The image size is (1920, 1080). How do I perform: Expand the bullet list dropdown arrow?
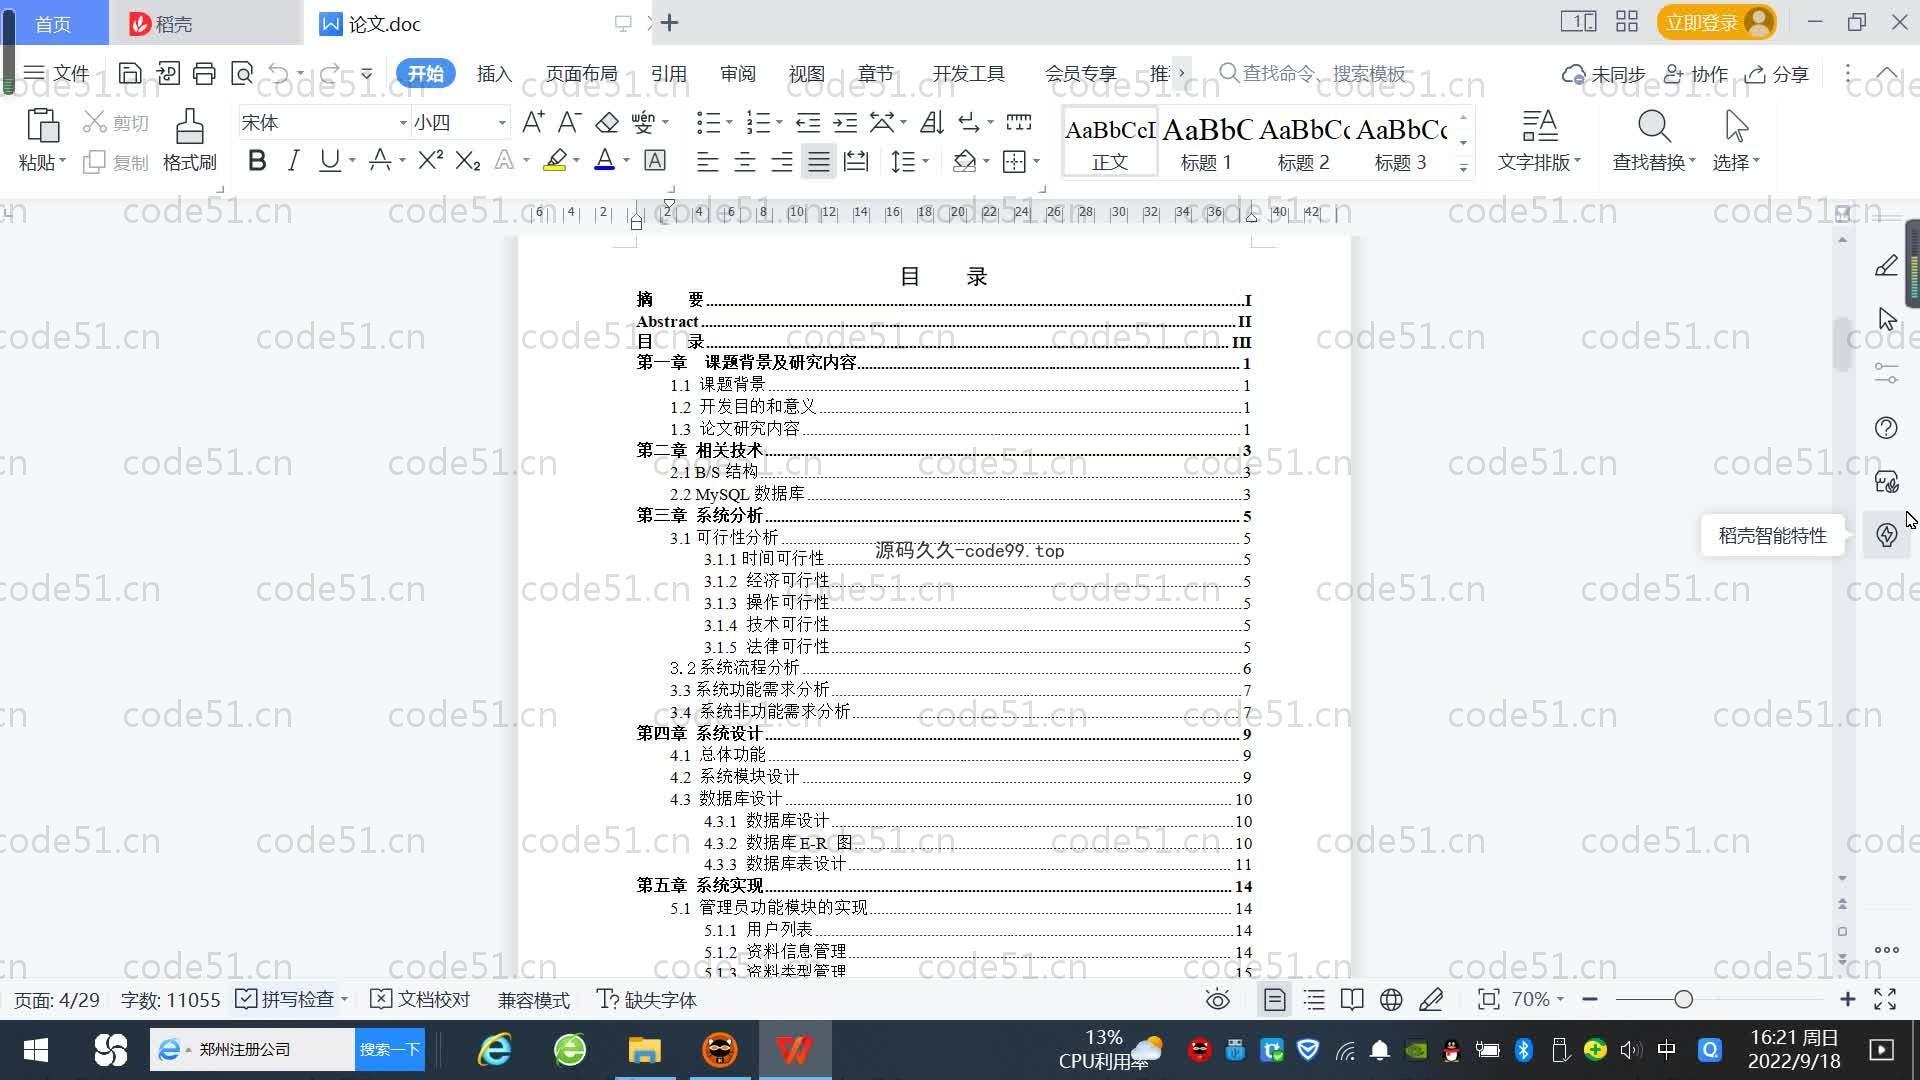[x=729, y=123]
